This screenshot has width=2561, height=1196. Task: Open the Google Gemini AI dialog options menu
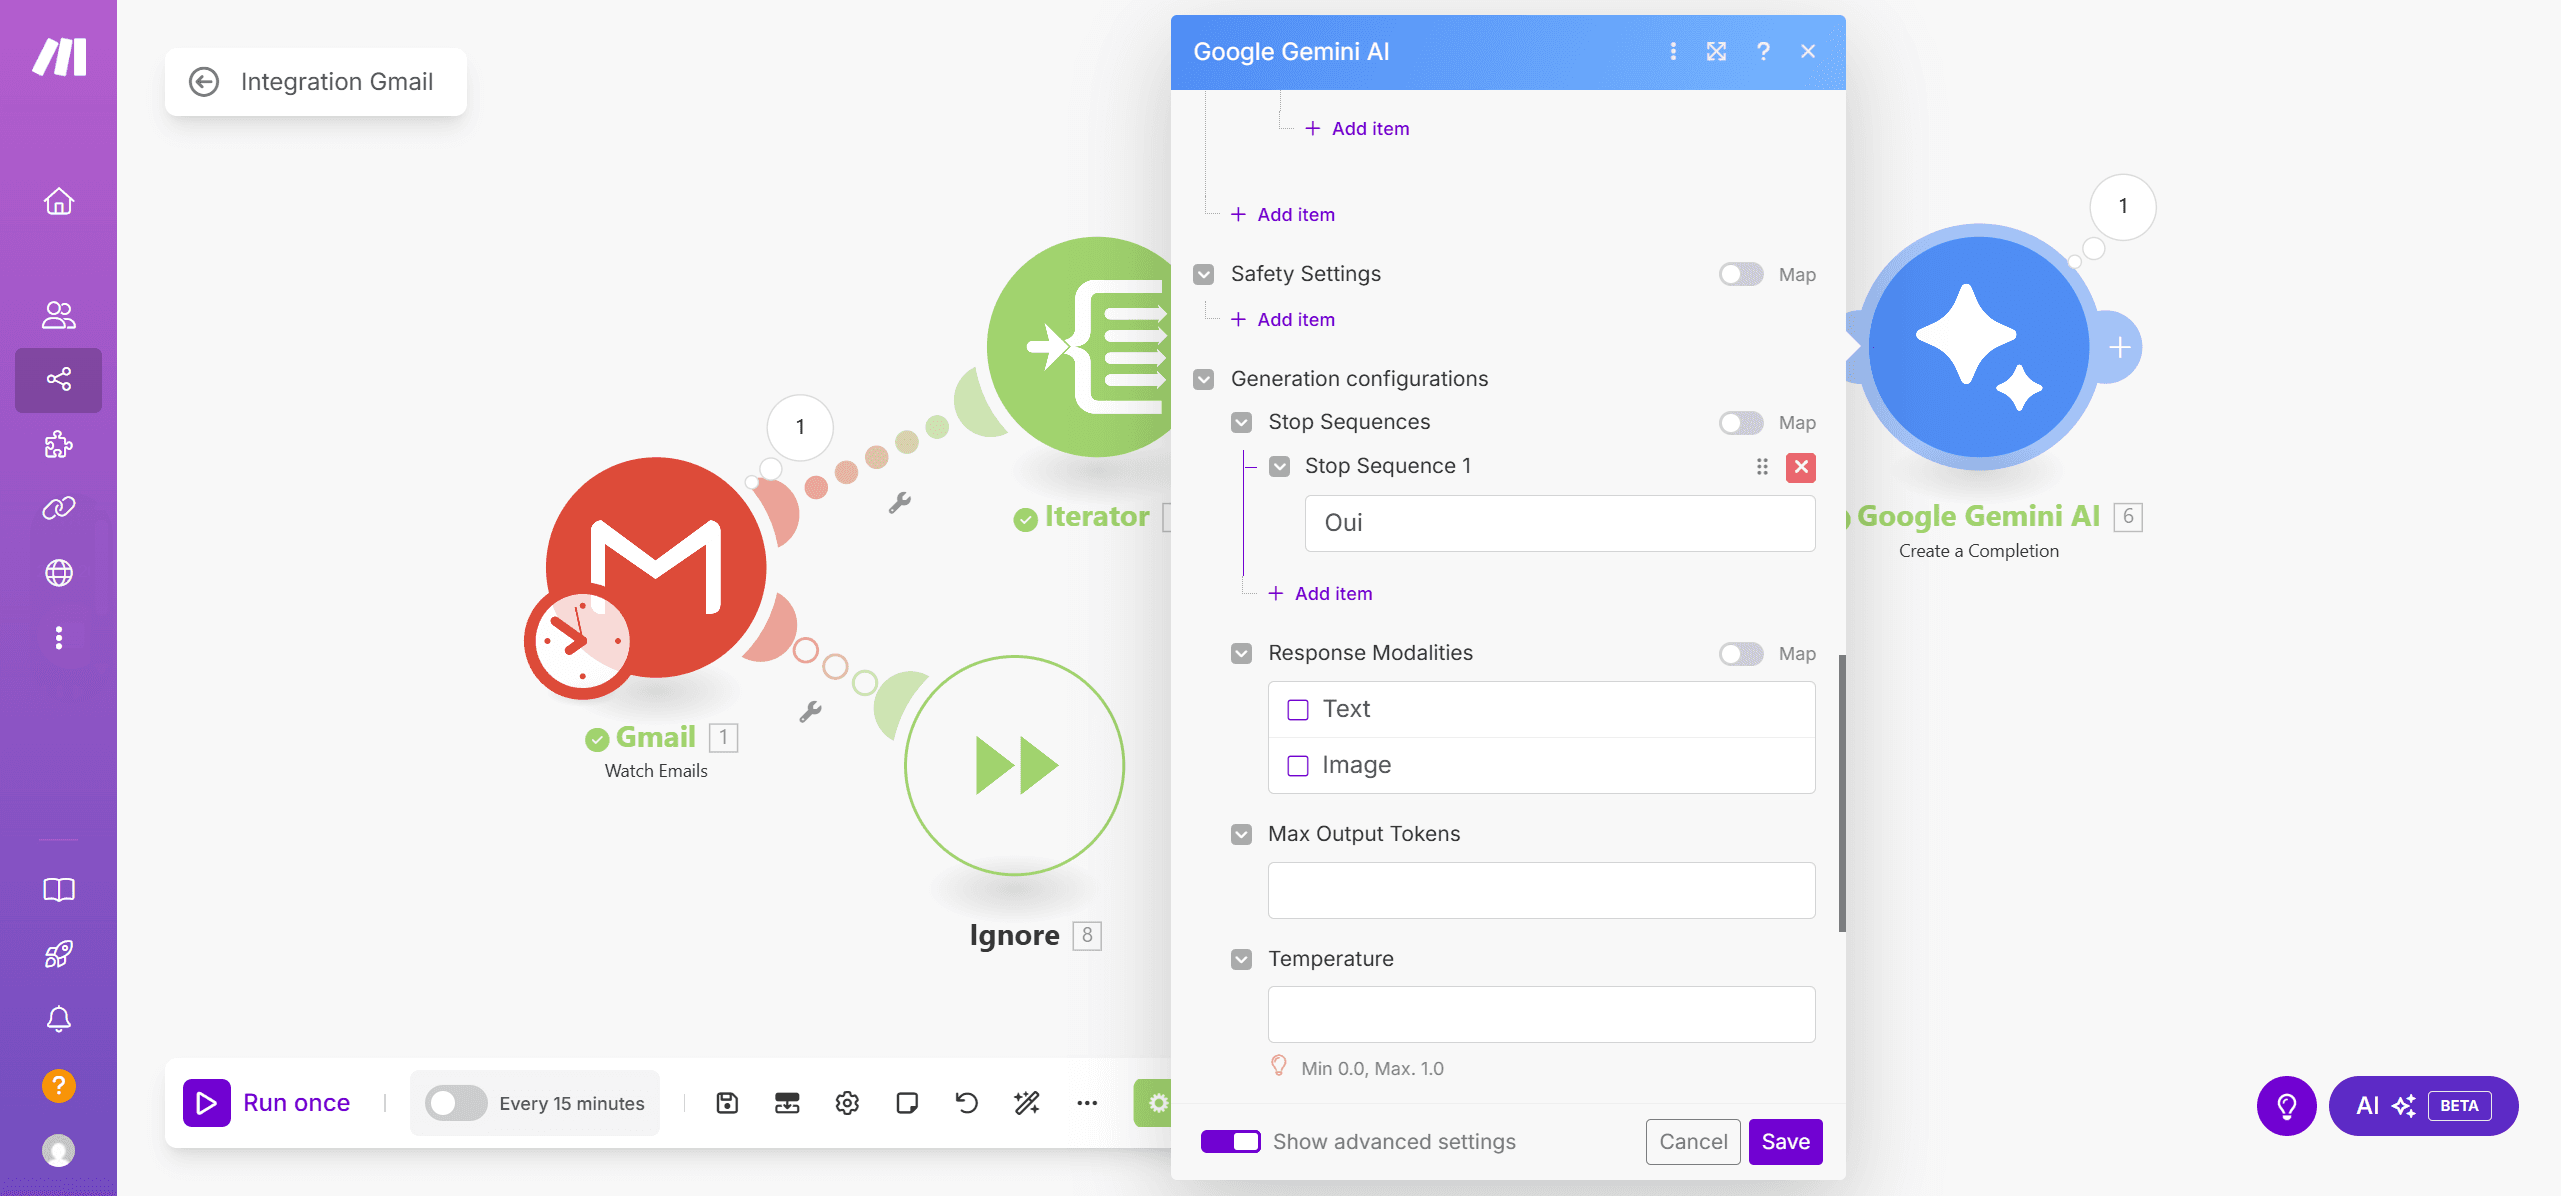tap(1673, 52)
